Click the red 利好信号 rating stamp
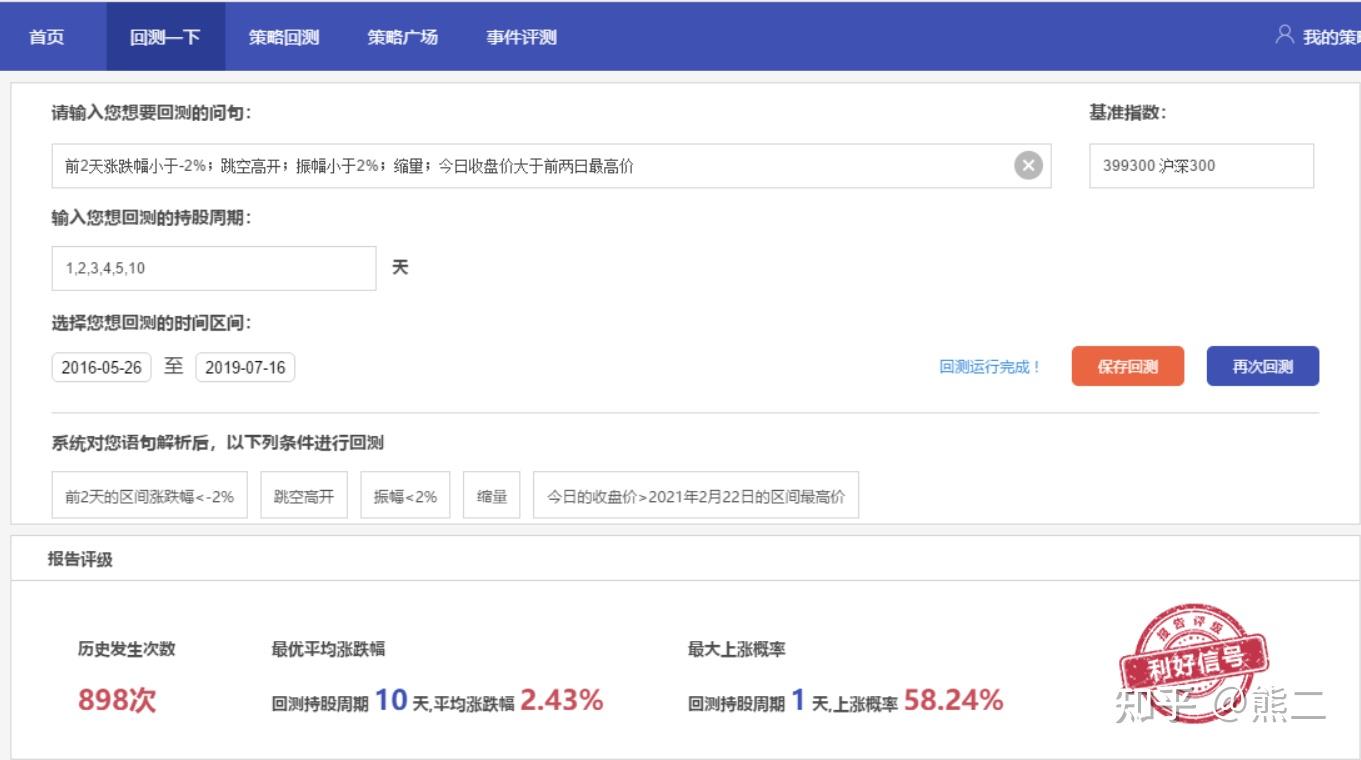1361x760 pixels. [x=1196, y=663]
